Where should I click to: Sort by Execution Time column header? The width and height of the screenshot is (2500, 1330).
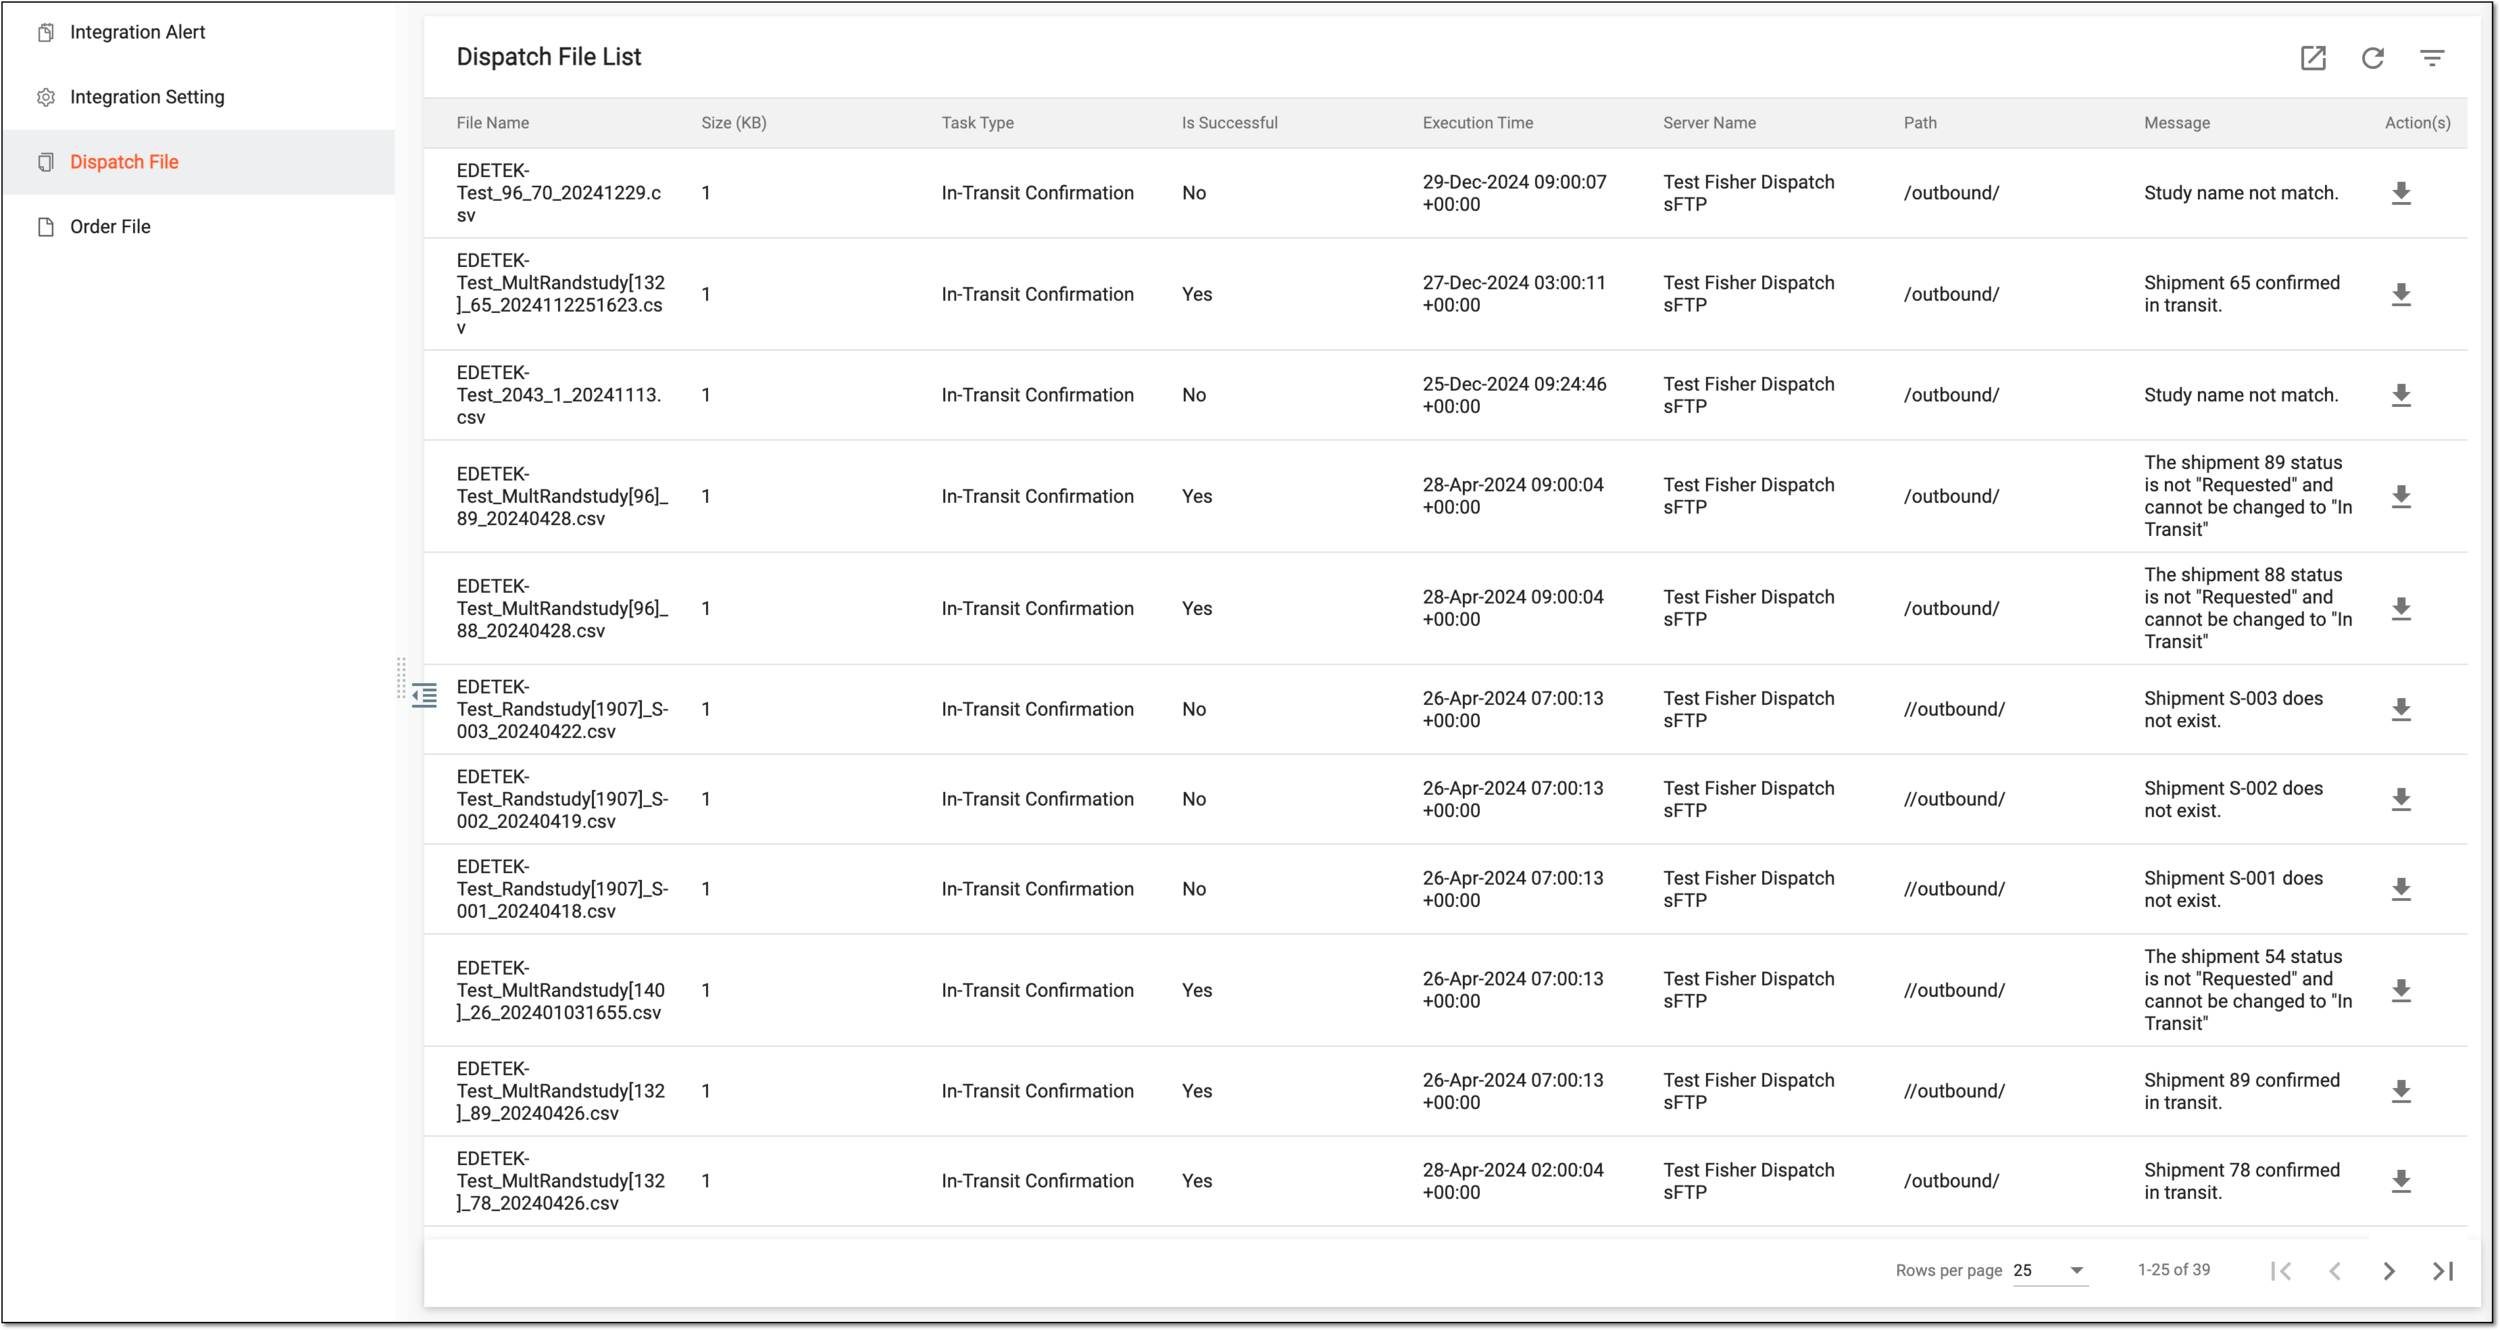click(1478, 123)
